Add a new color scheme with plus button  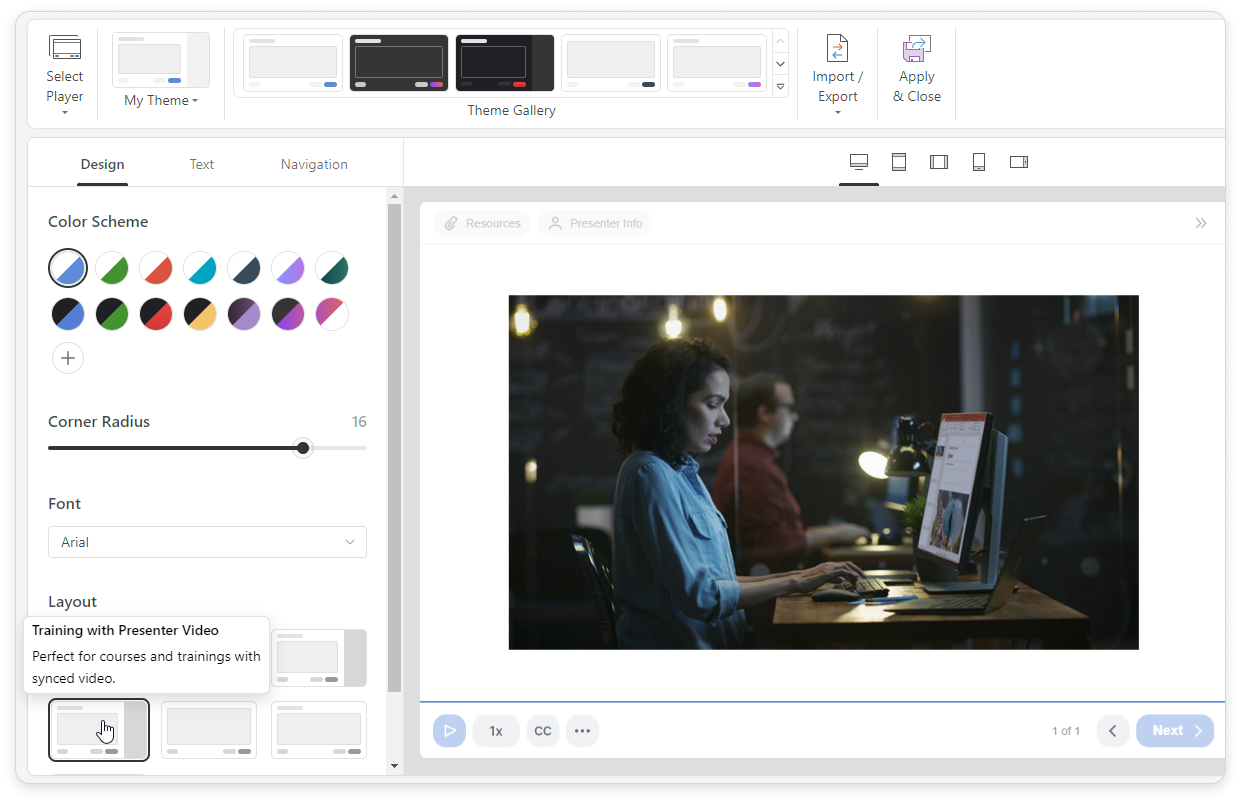[67, 357]
